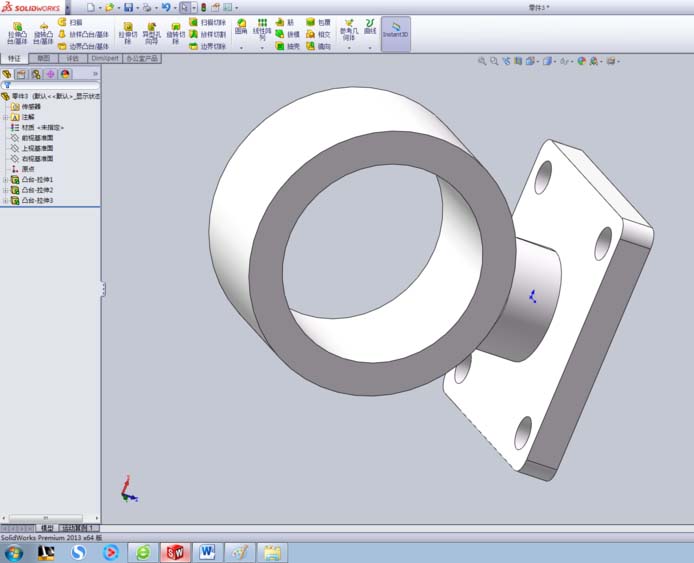
Task: Click the Undo arrow icon
Action: [x=166, y=8]
